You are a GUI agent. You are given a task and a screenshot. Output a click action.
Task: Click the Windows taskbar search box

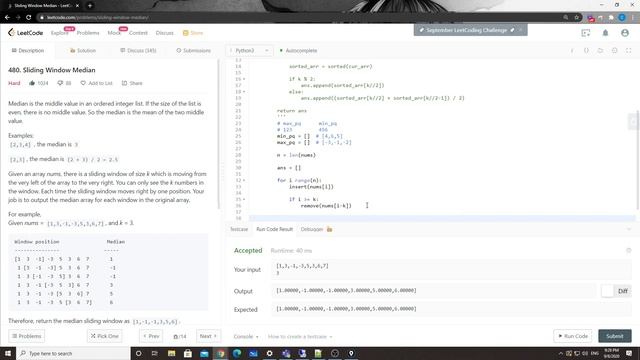tap(73, 353)
